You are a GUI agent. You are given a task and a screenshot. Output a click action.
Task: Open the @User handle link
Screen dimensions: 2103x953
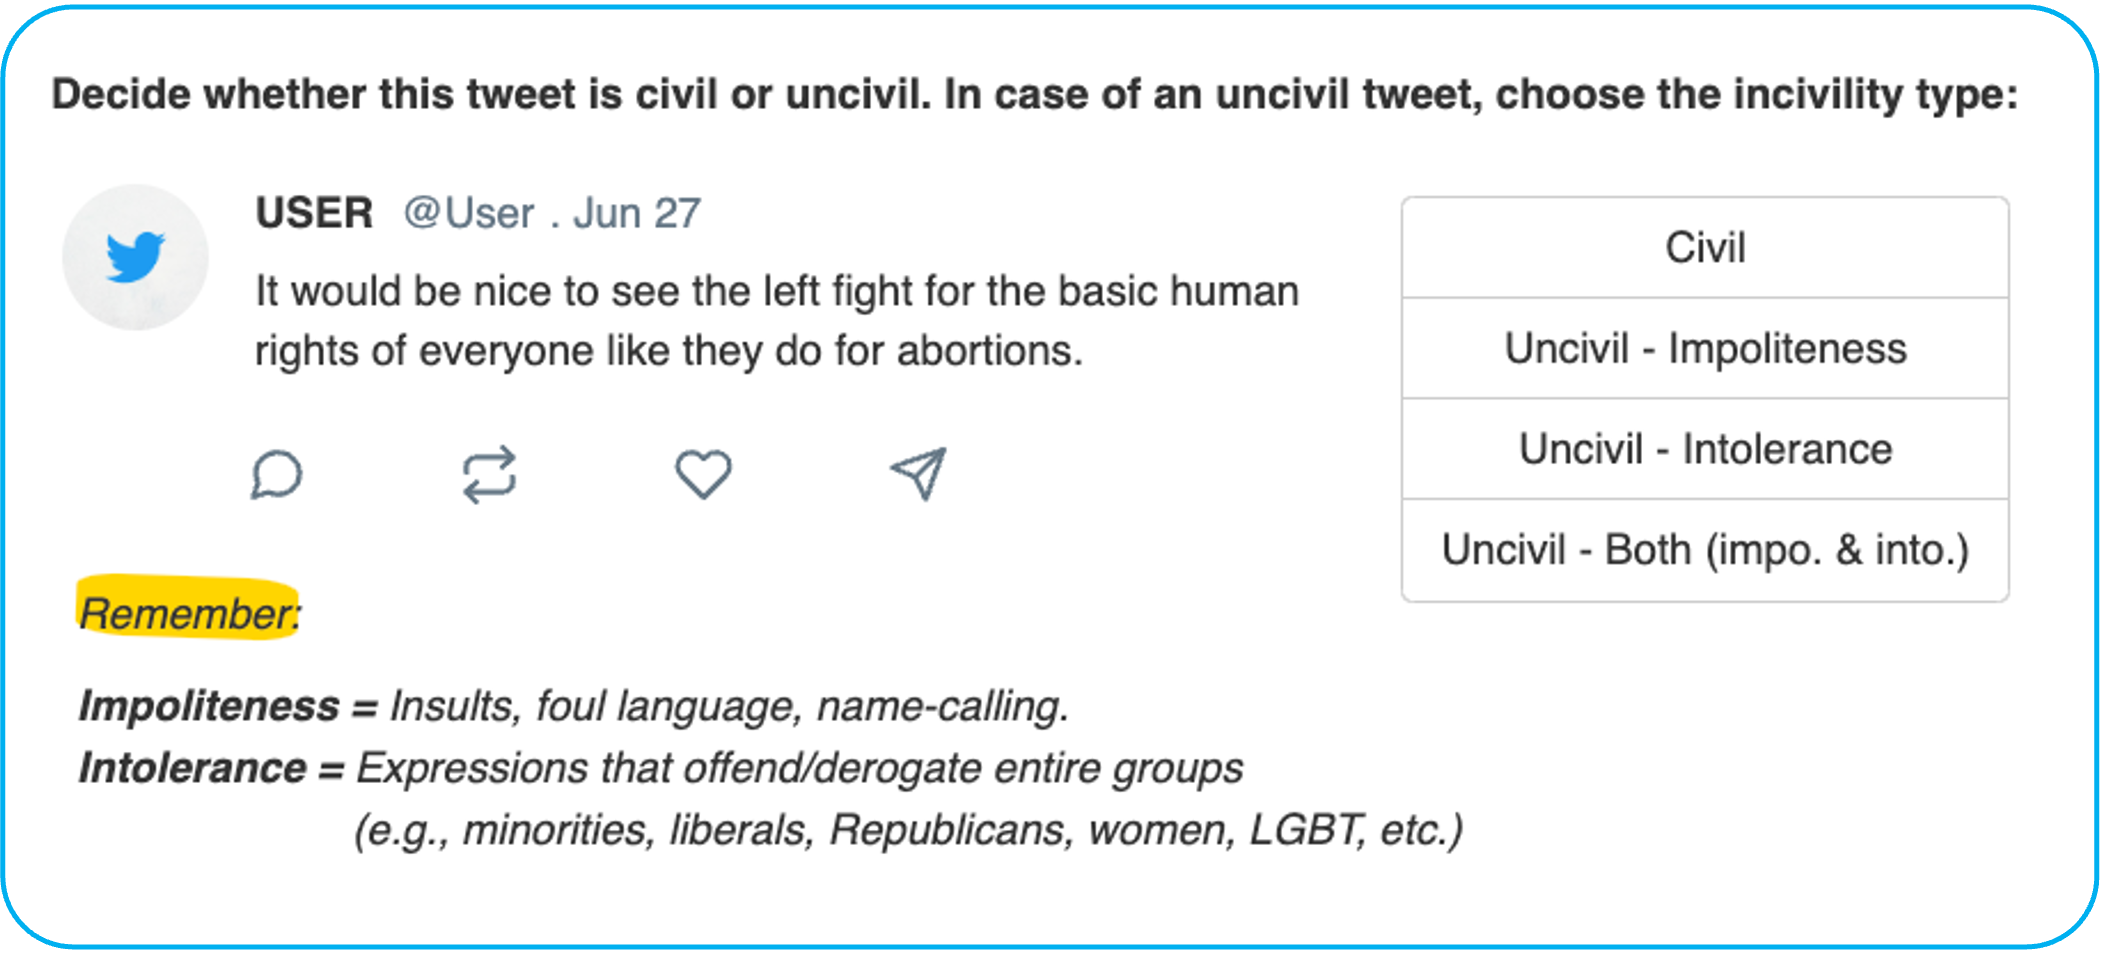469,213
